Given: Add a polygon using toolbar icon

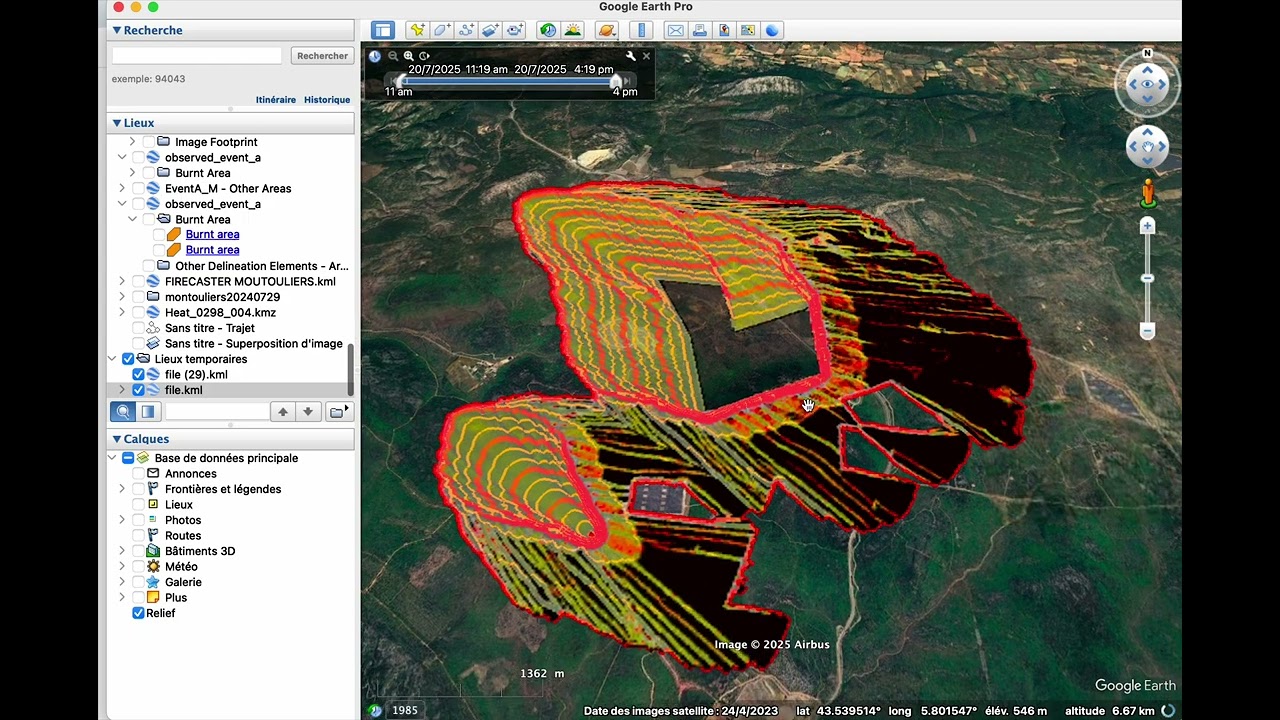Looking at the screenshot, I should pyautogui.click(x=442, y=30).
